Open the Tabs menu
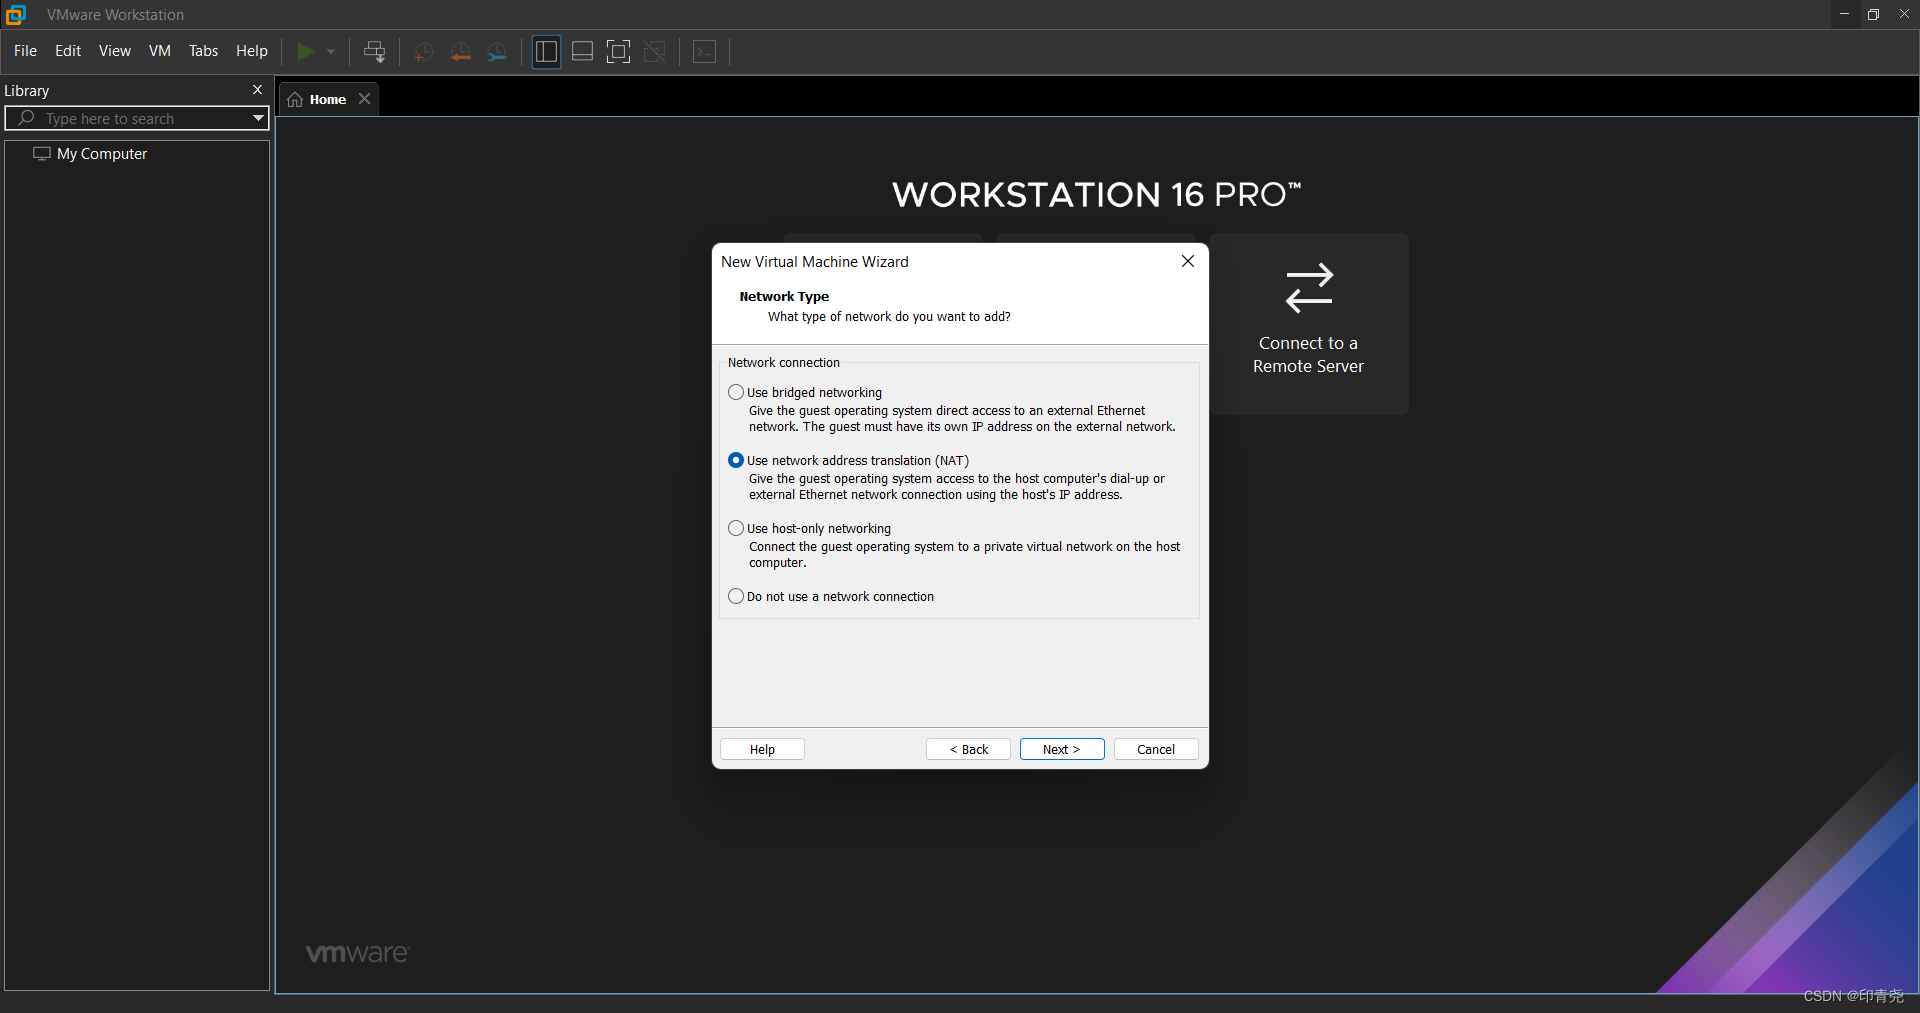The height and width of the screenshot is (1013, 1920). pyautogui.click(x=203, y=51)
